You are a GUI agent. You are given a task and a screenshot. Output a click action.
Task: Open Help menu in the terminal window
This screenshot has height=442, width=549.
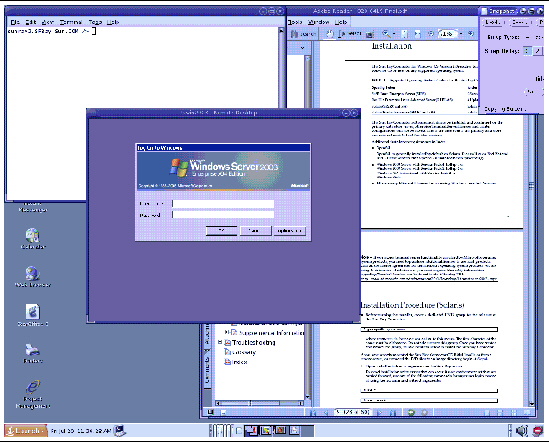pyautogui.click(x=113, y=22)
